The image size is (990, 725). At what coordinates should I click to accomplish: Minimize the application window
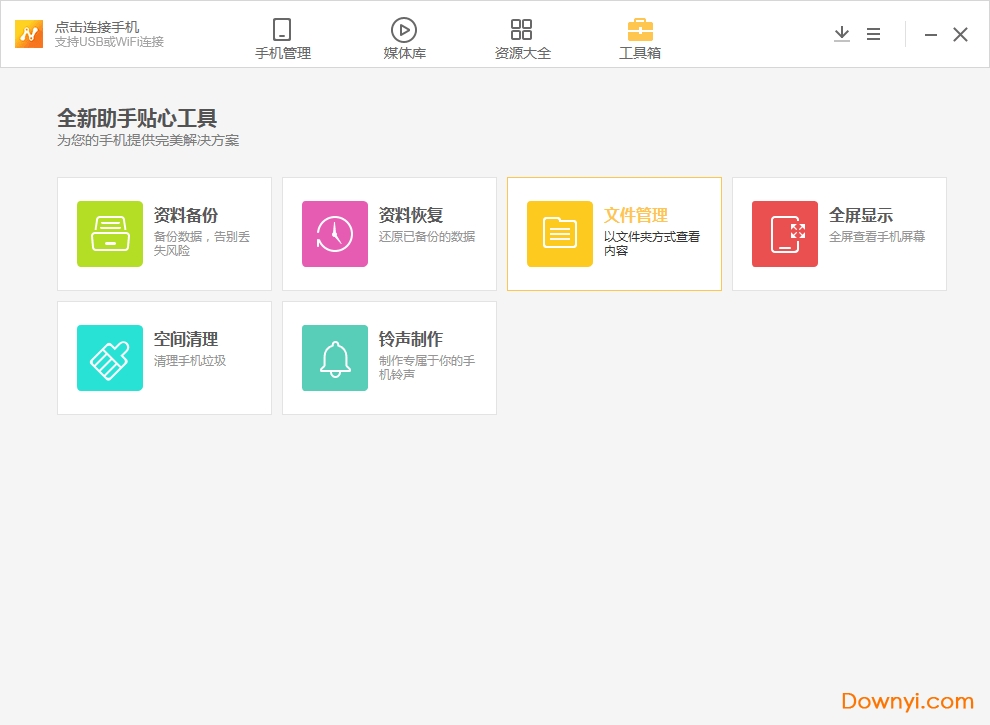point(931,35)
